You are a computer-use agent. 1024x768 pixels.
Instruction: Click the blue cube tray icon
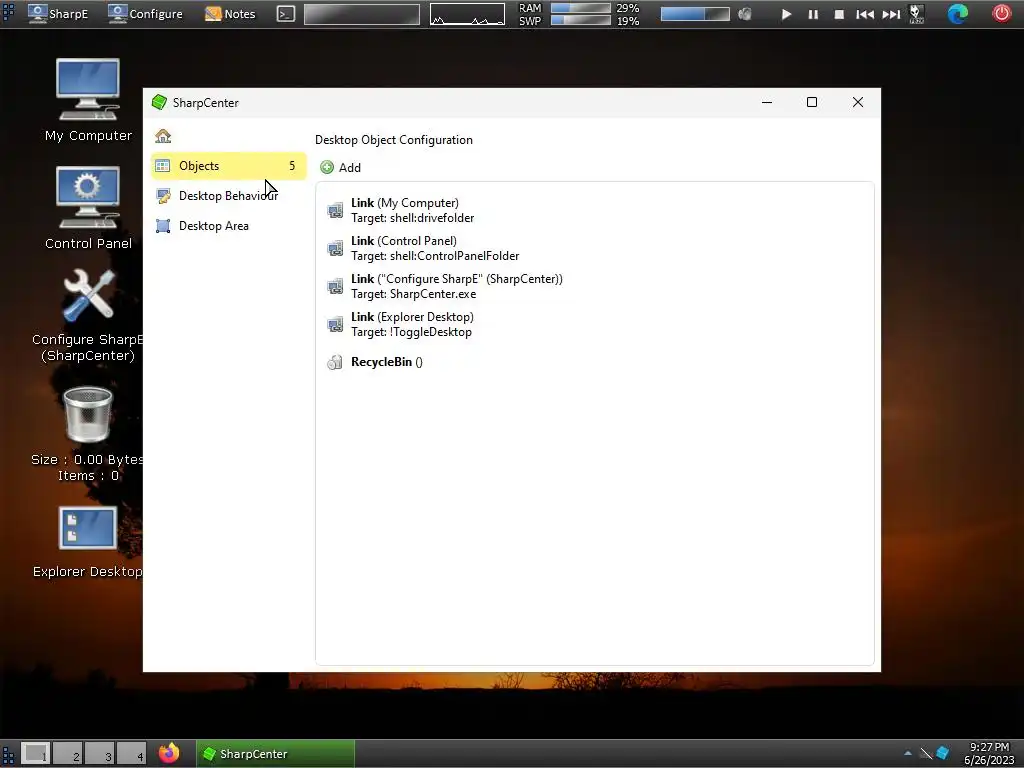tap(942, 754)
